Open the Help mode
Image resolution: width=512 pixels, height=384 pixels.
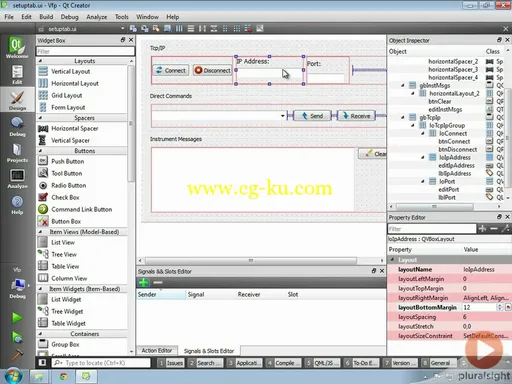point(17,205)
